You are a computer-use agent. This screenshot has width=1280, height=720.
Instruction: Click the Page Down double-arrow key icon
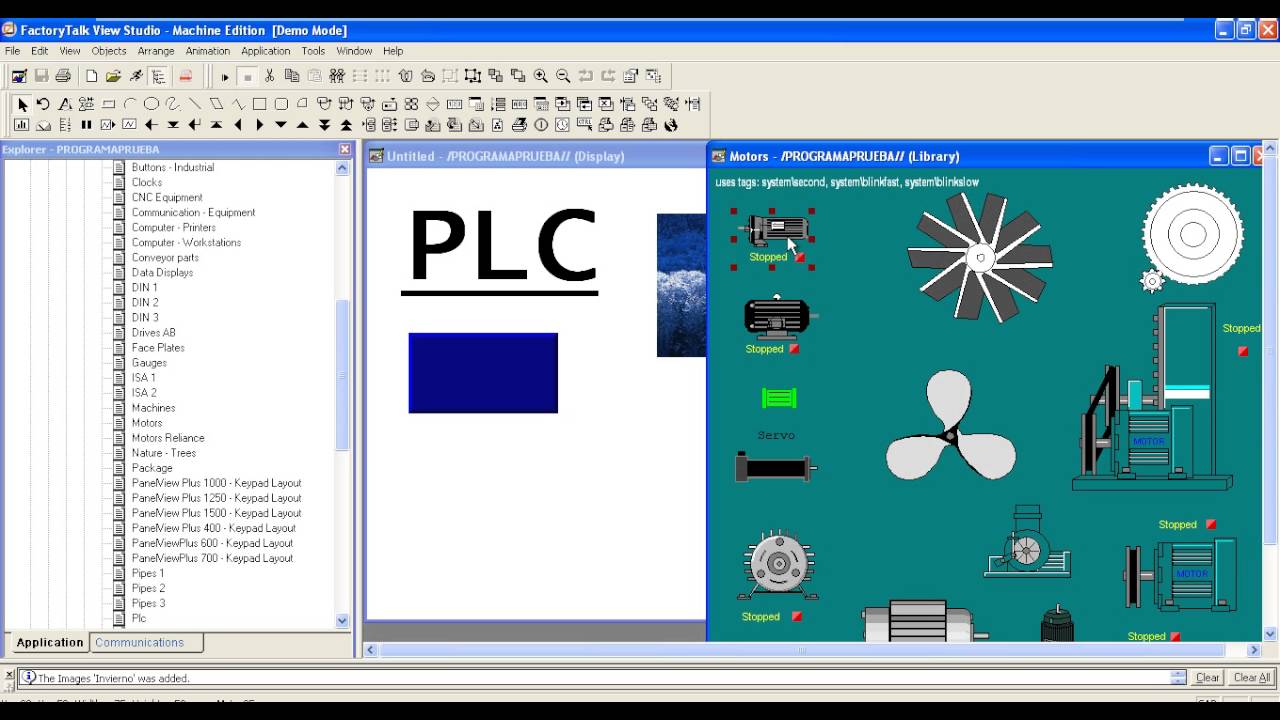(x=324, y=125)
